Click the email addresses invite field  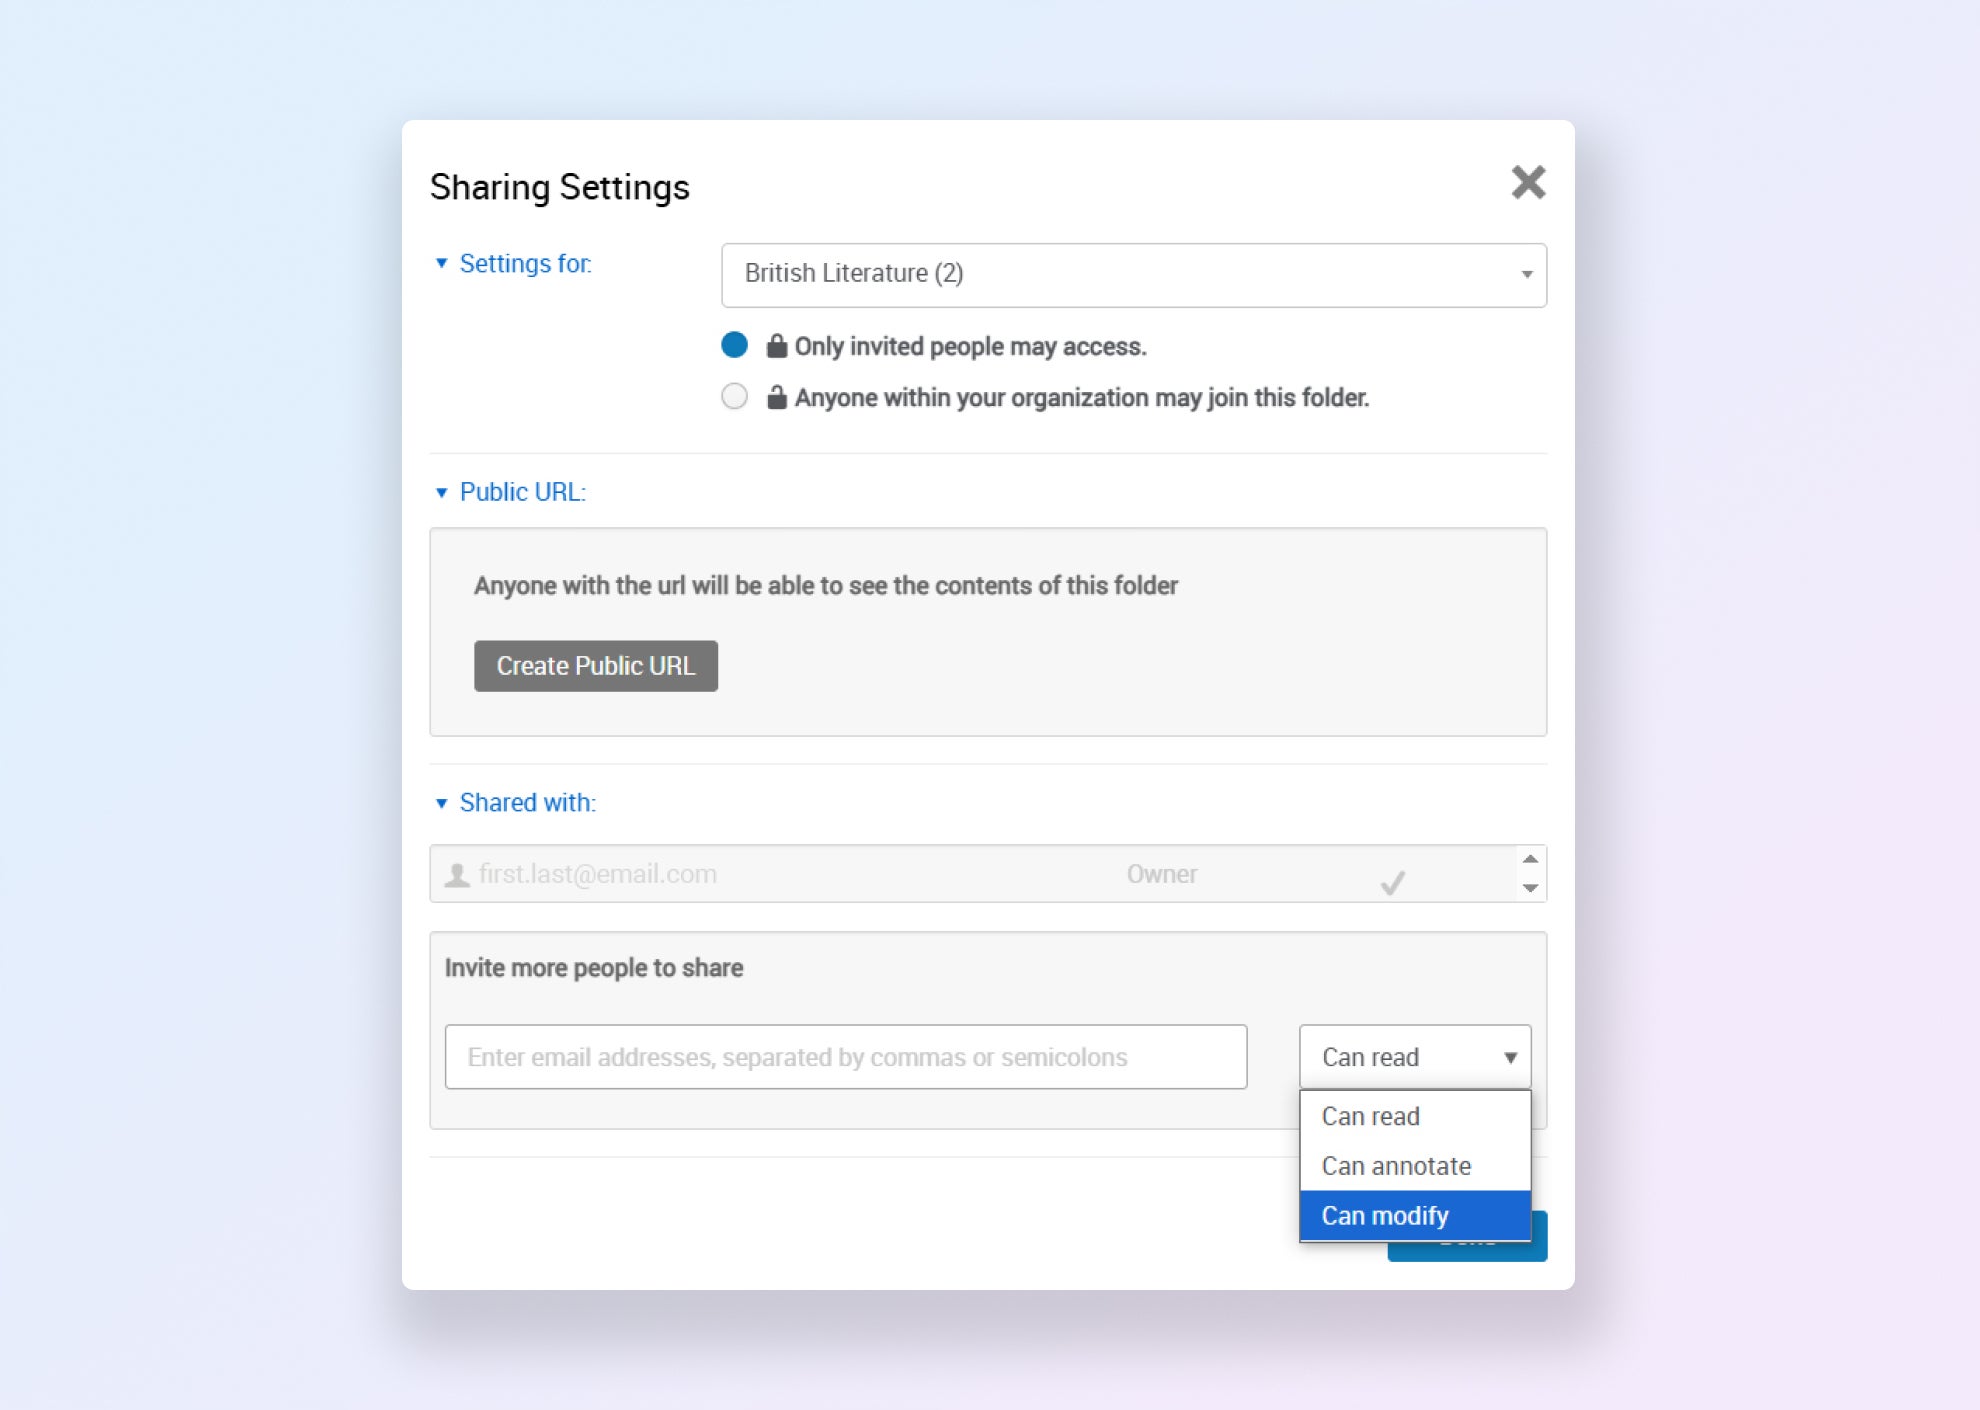point(845,1057)
